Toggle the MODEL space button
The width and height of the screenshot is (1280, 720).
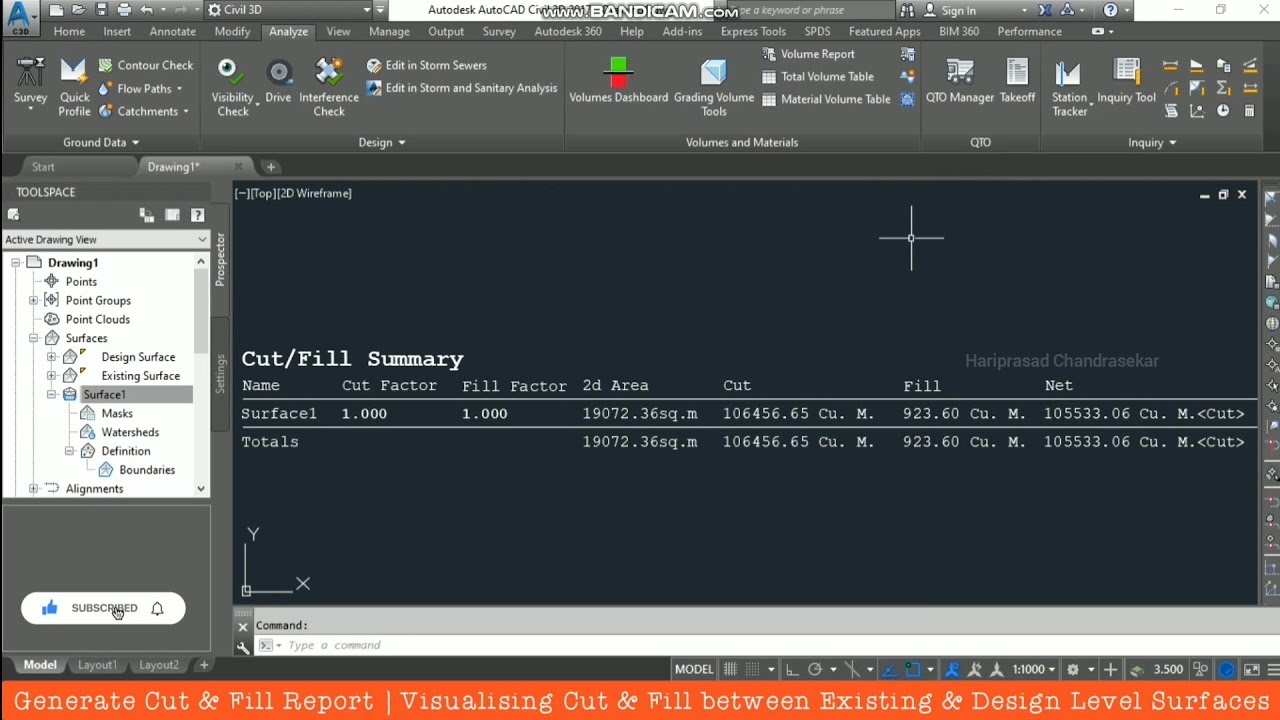tap(694, 669)
